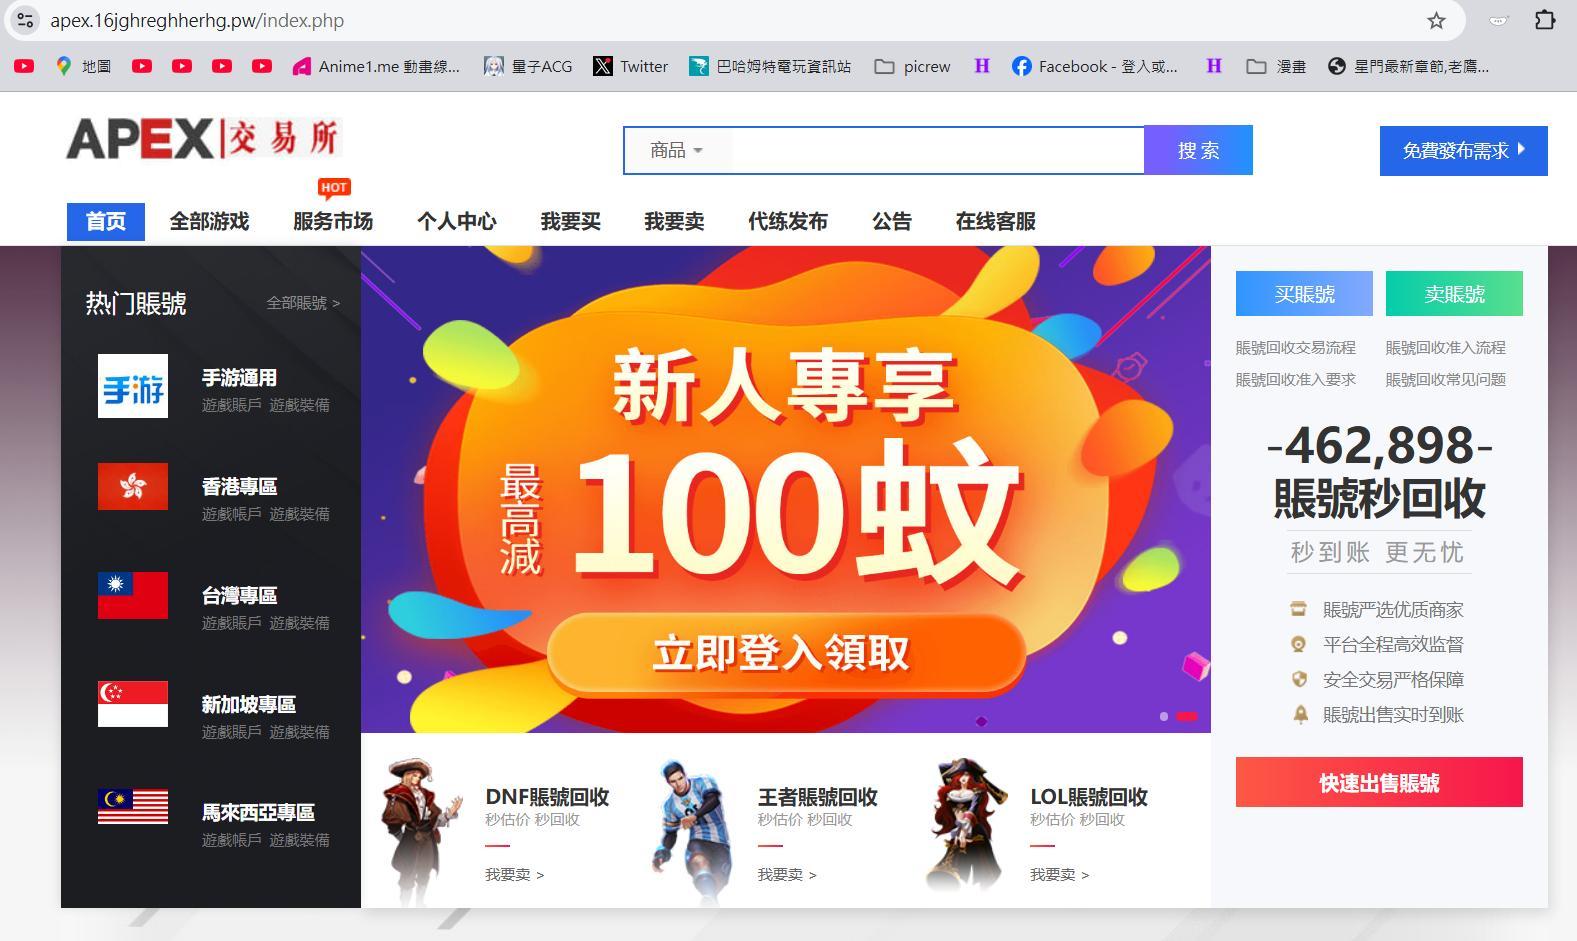Open the 馬來西亞專區 category link
1577x941 pixels.
259,813
